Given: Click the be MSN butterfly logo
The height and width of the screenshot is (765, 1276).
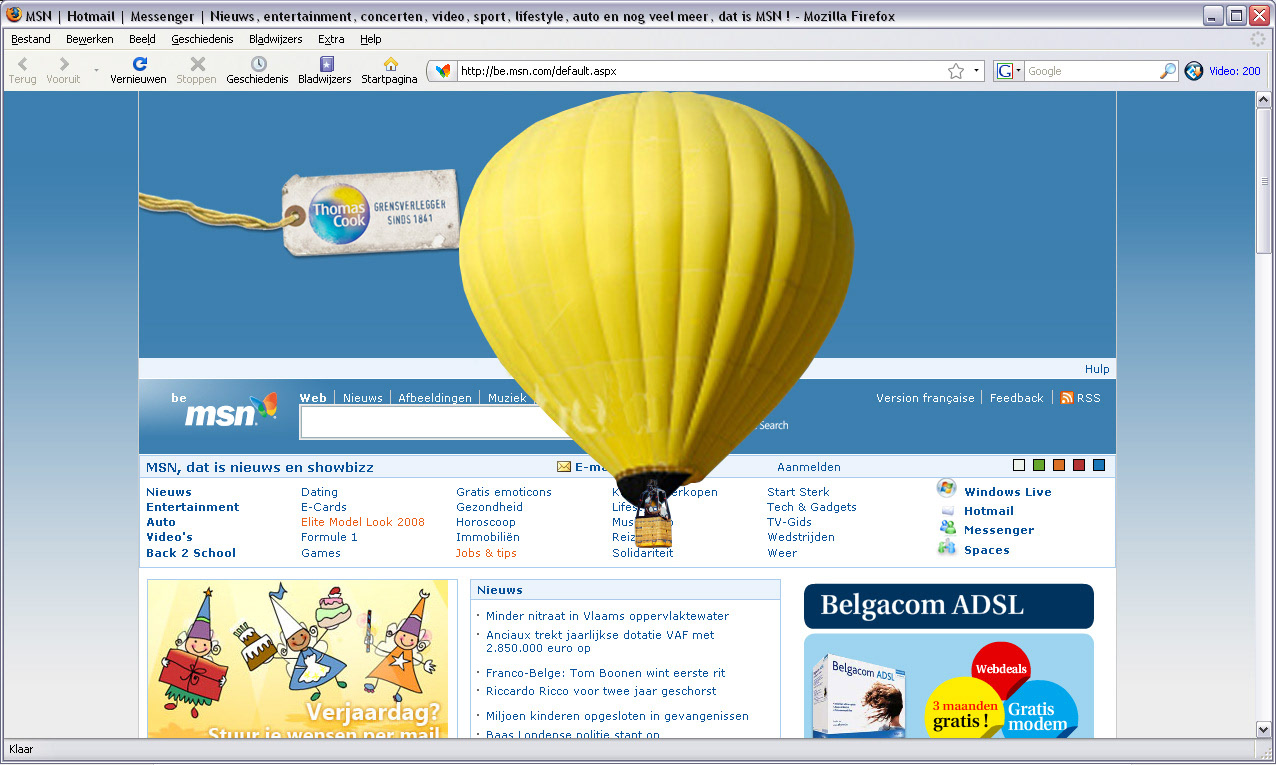Looking at the screenshot, I should click(222, 409).
